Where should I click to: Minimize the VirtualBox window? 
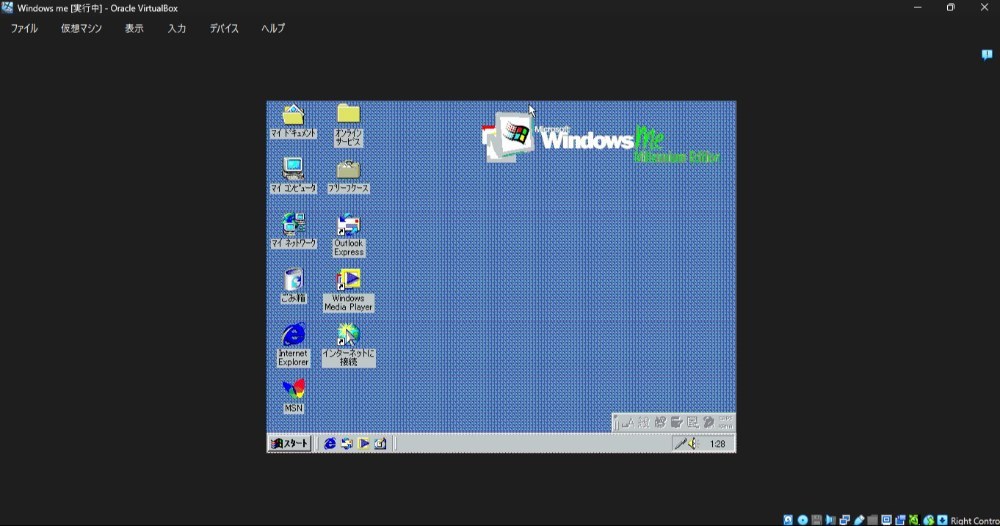tap(917, 8)
